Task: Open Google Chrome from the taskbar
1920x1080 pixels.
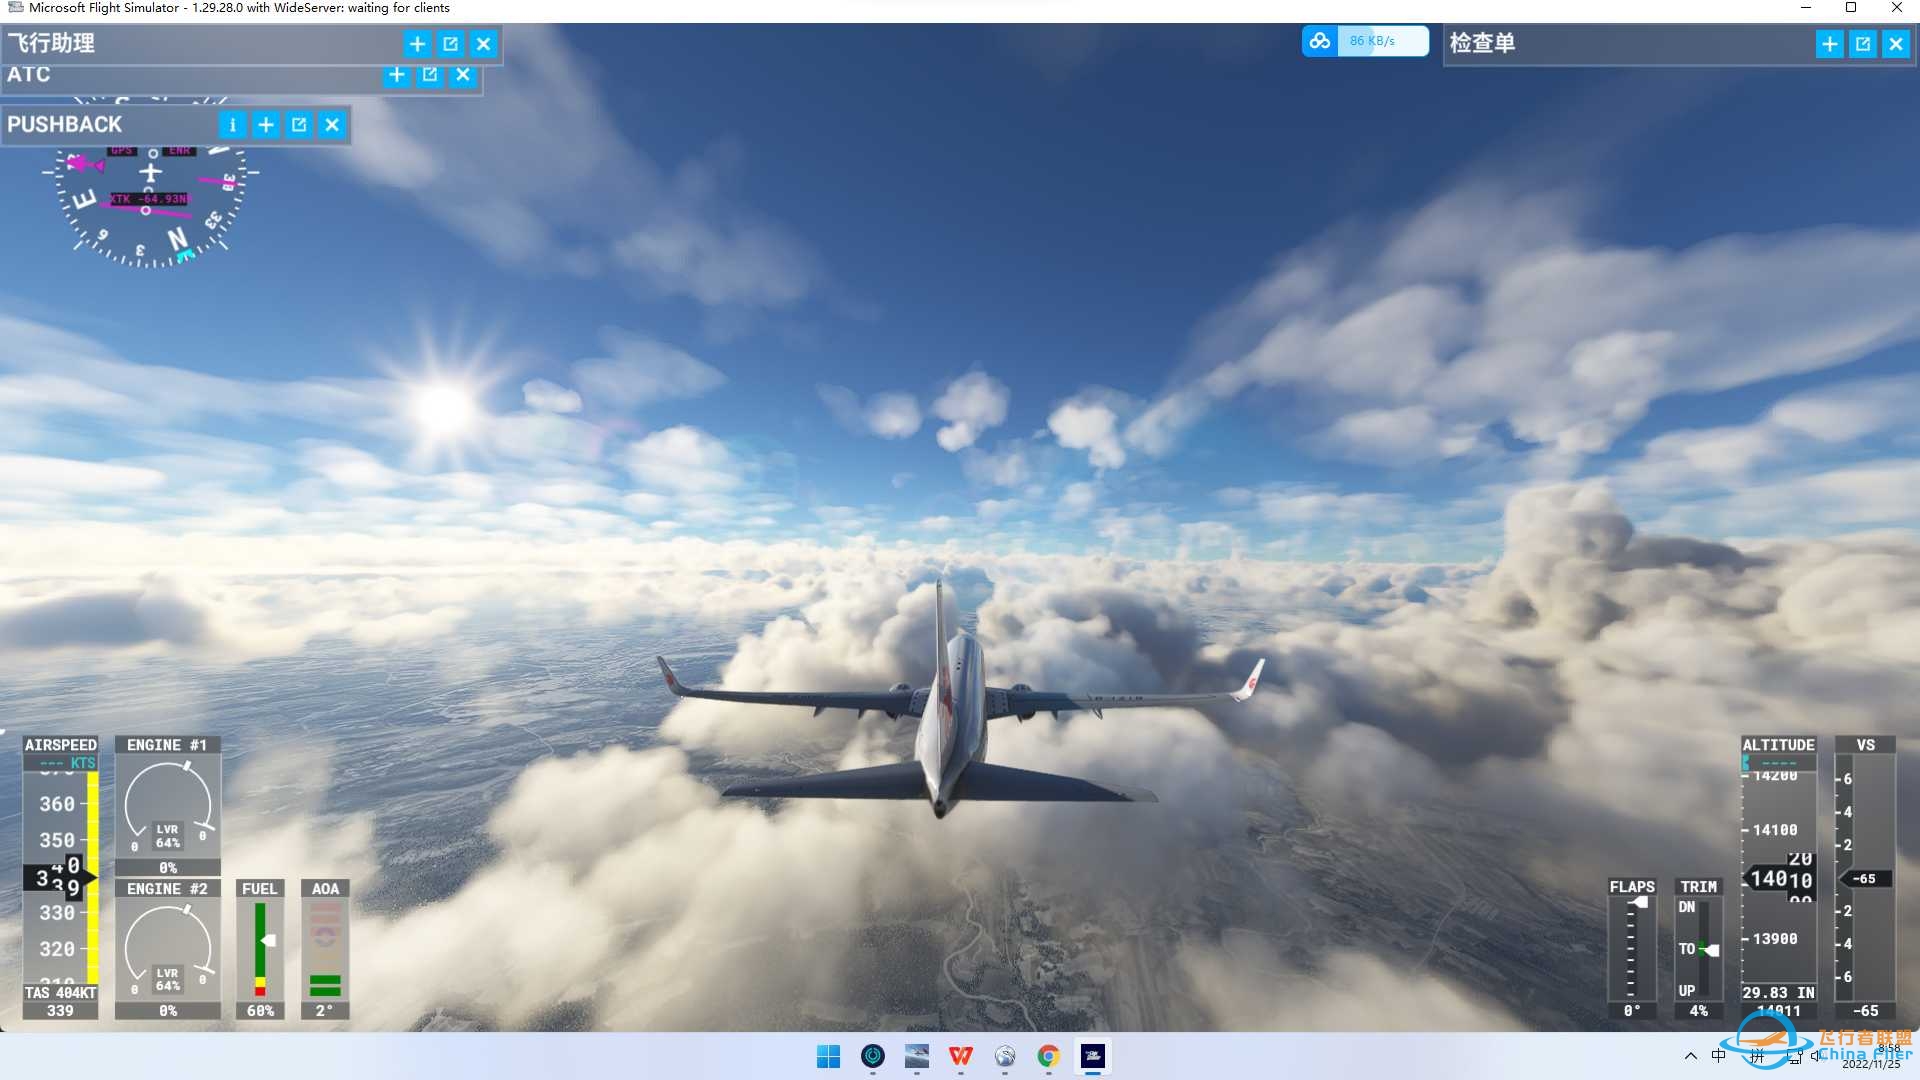Action: [x=1048, y=1056]
